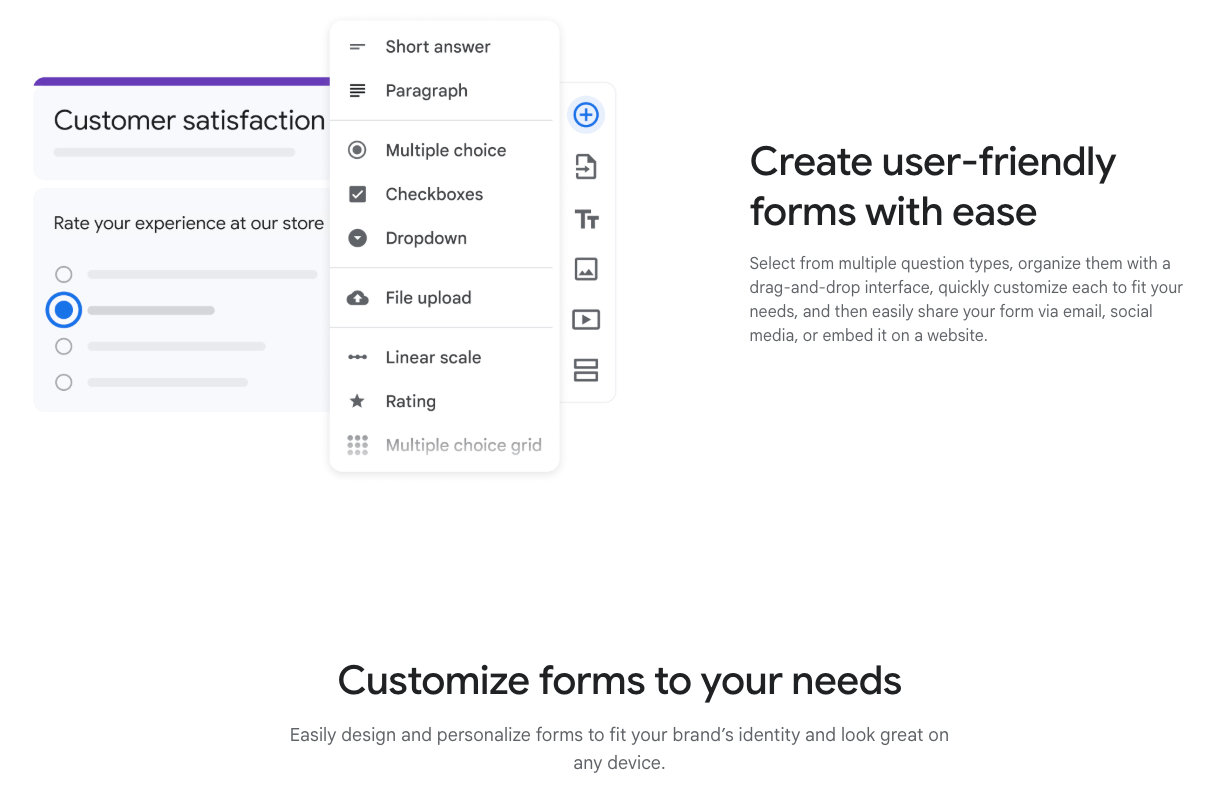This screenshot has width=1222, height=800.
Task: Click the Multiple choice grid icon
Action: (x=357, y=444)
